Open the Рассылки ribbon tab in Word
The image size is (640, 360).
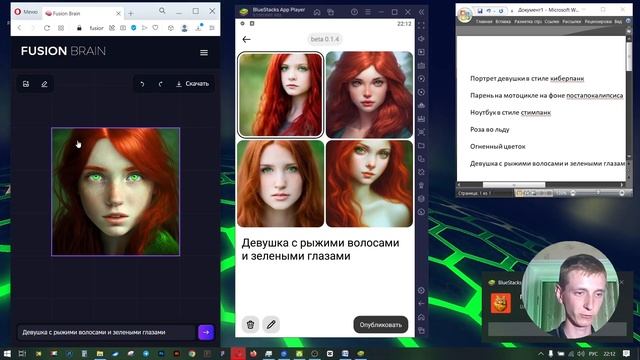[571, 22]
